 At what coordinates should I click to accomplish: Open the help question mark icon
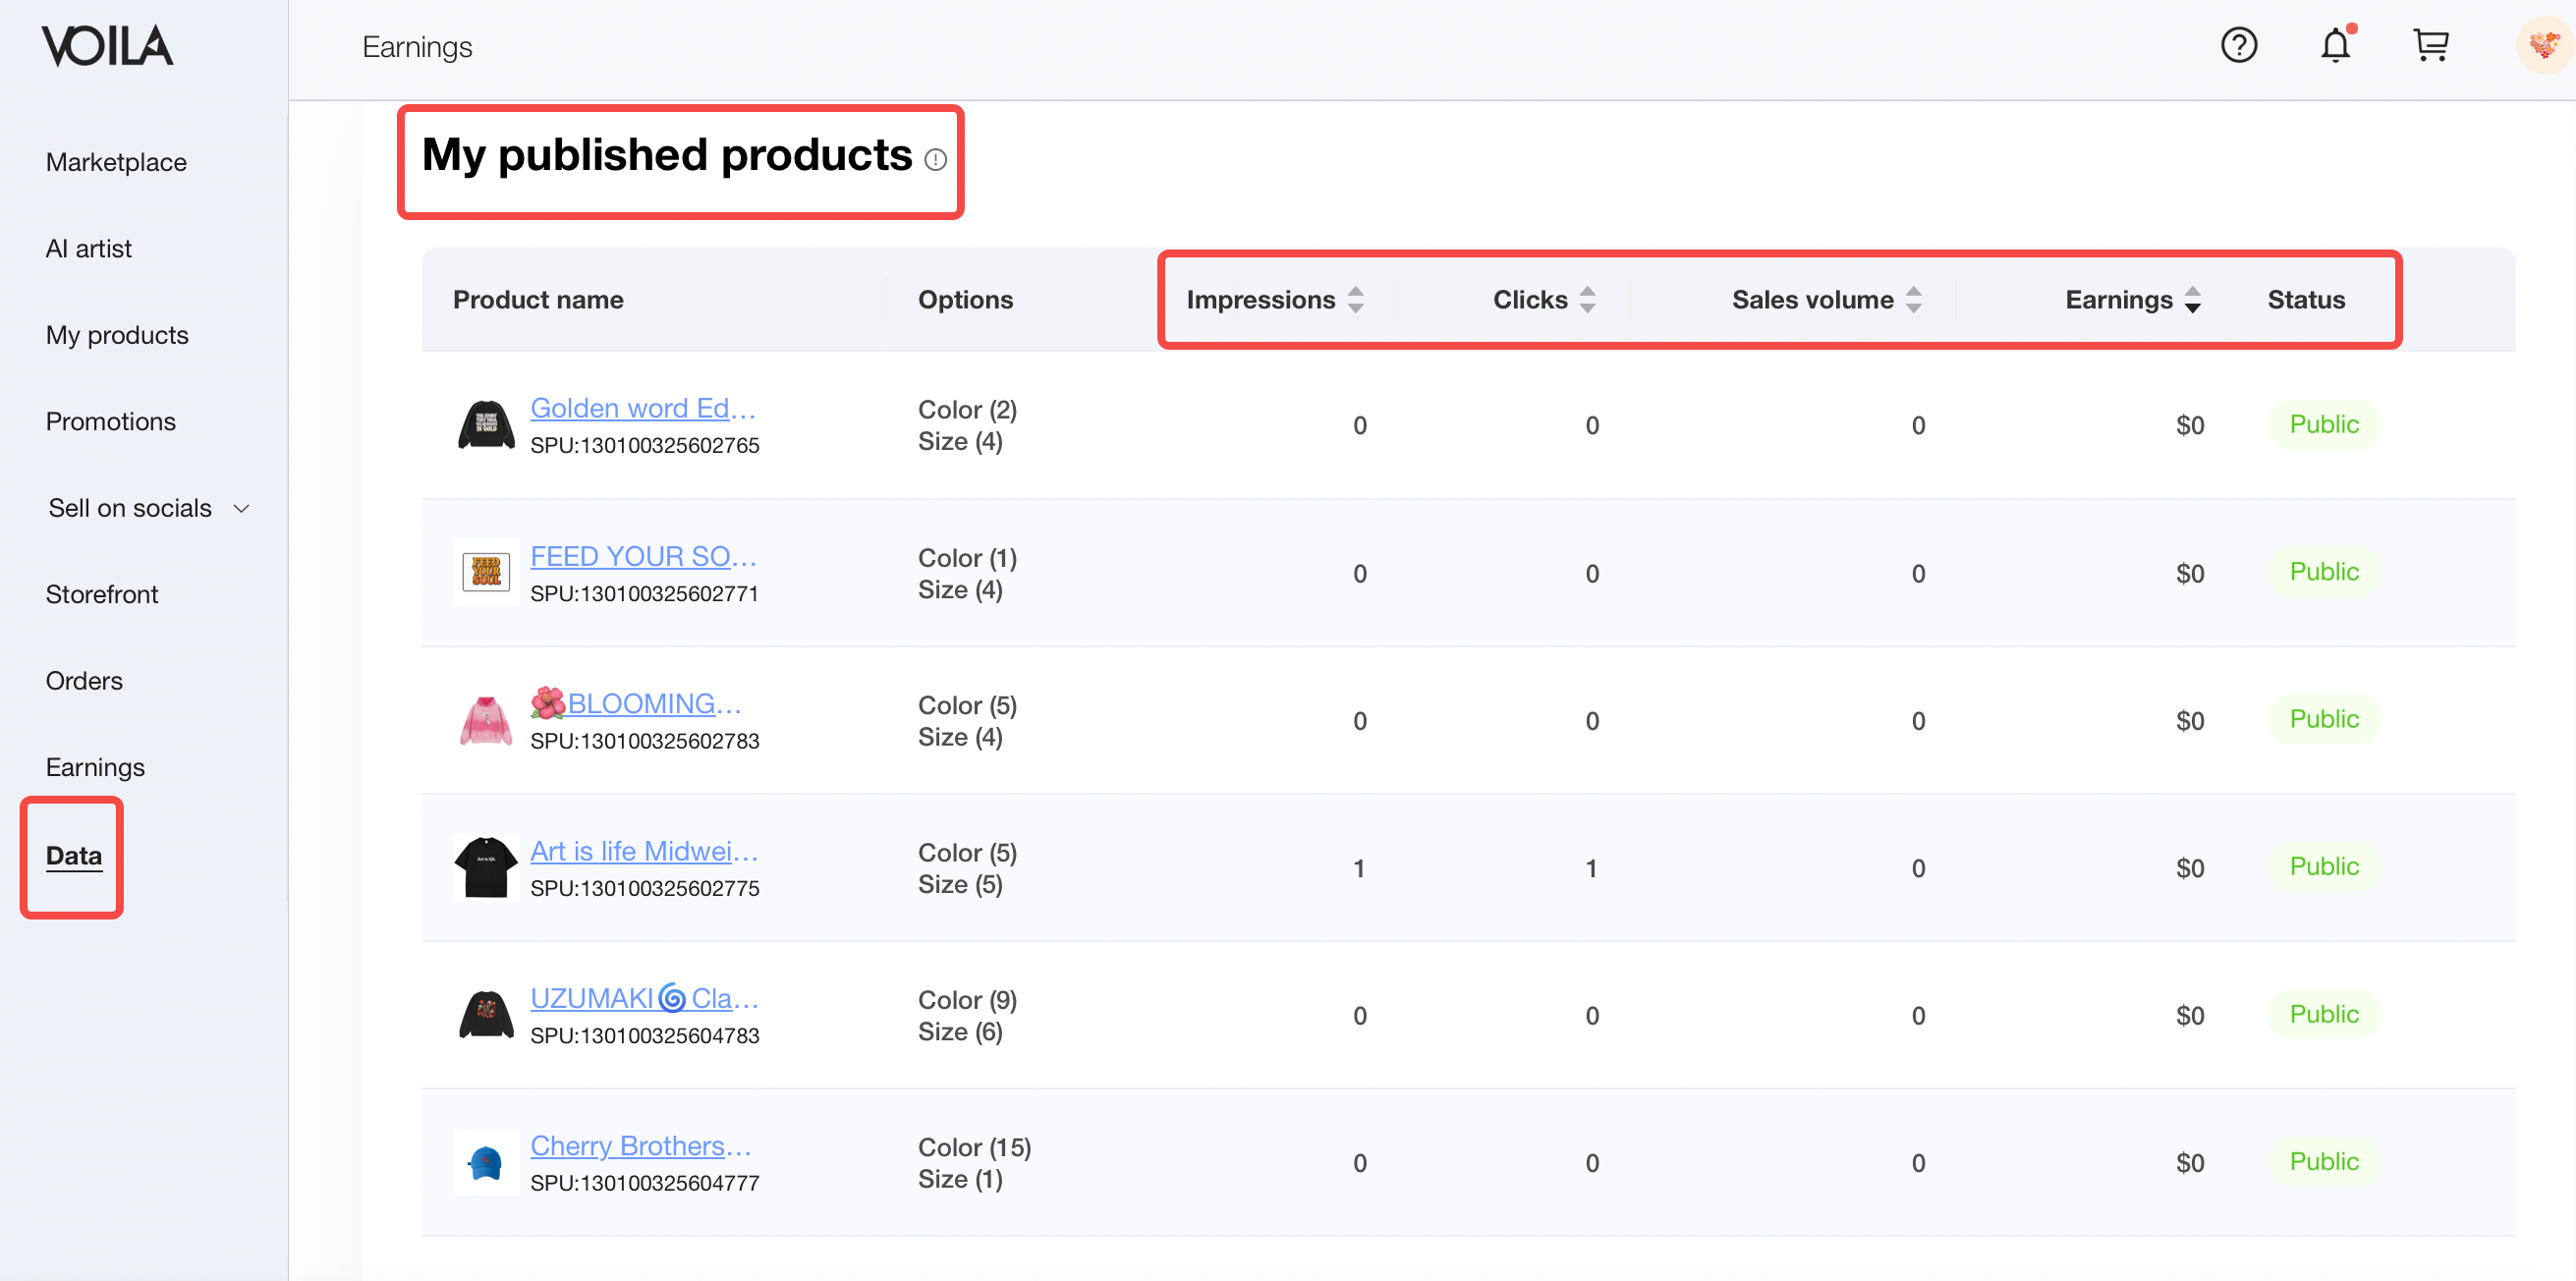point(2238,45)
